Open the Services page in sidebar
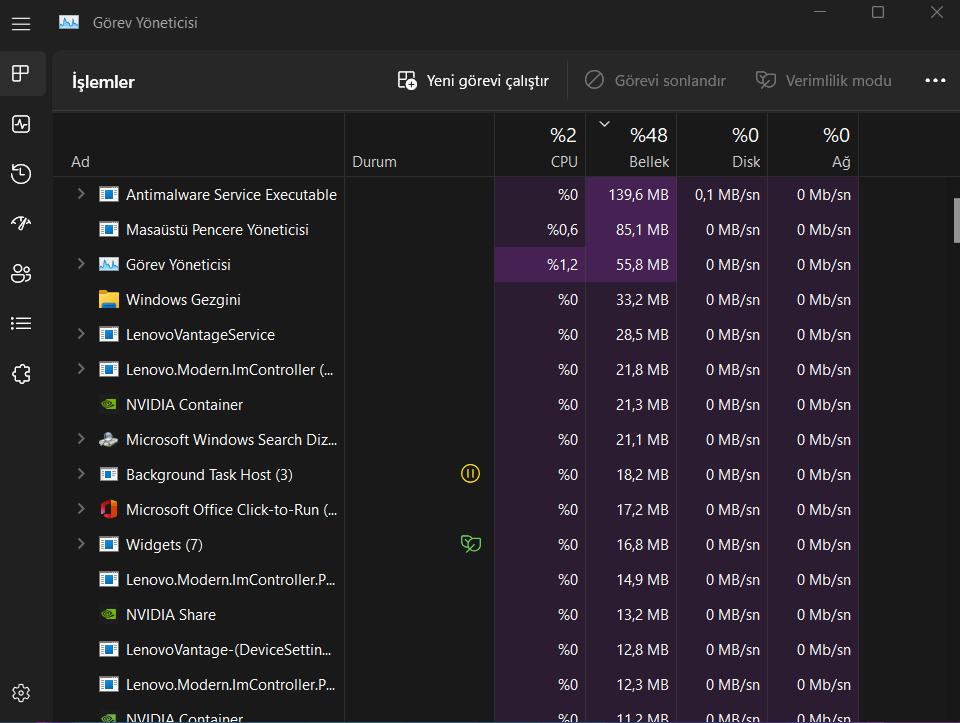This screenshot has height=723, width=960. tap(21, 373)
